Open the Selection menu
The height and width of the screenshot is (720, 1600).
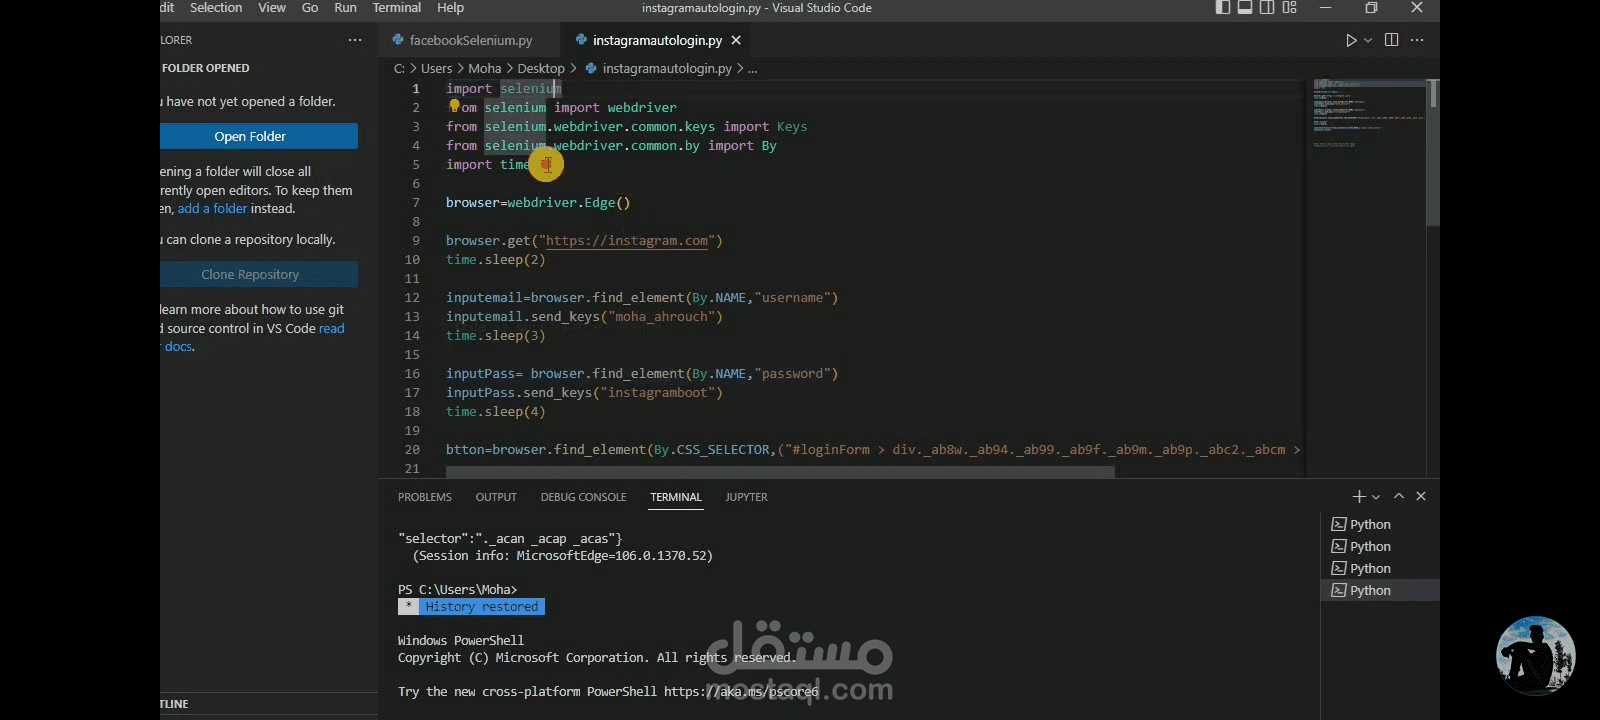(216, 8)
